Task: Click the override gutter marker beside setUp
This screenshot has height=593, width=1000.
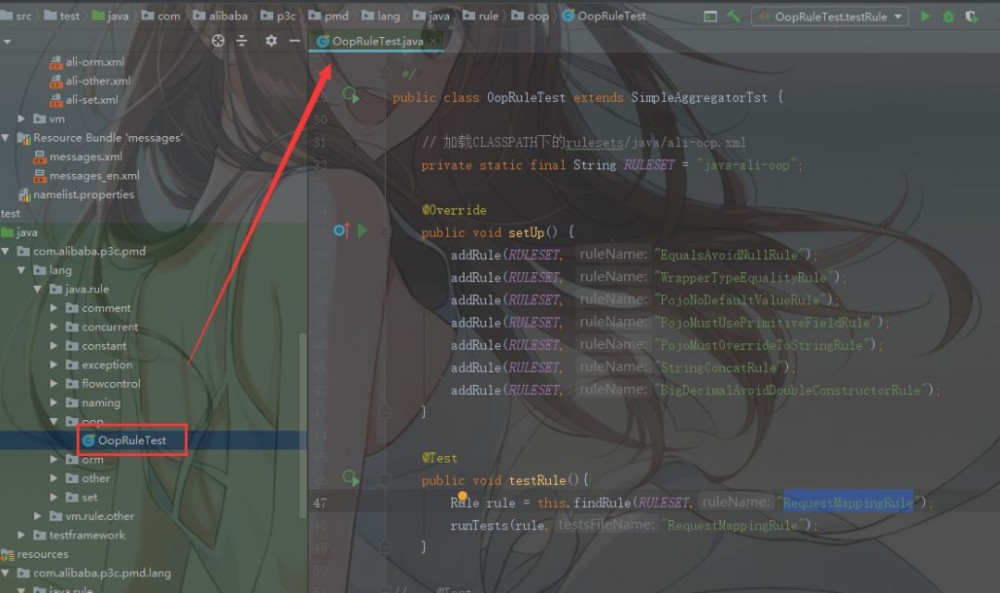Action: pos(341,230)
